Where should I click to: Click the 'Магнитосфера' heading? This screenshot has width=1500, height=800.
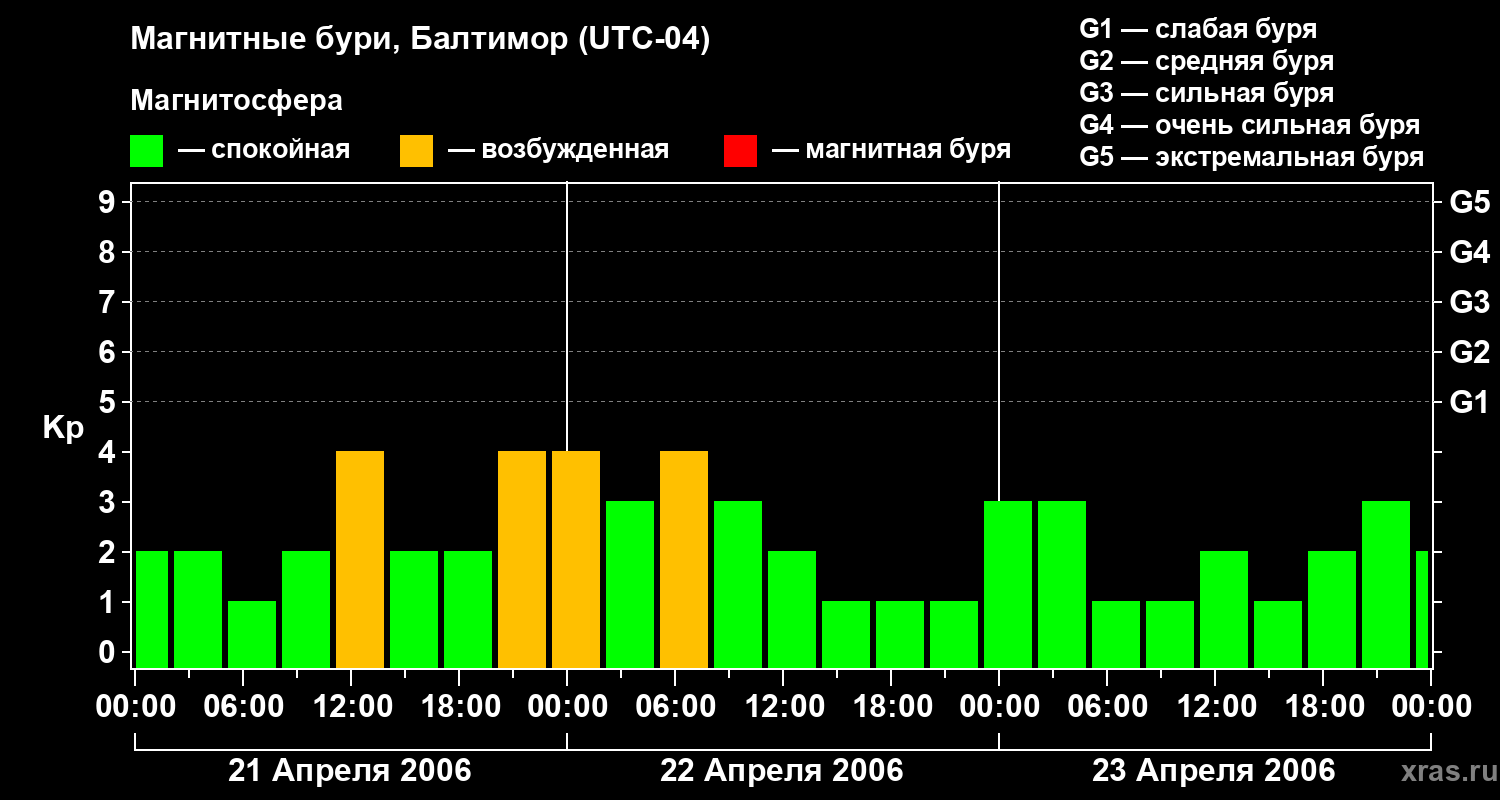click(237, 101)
